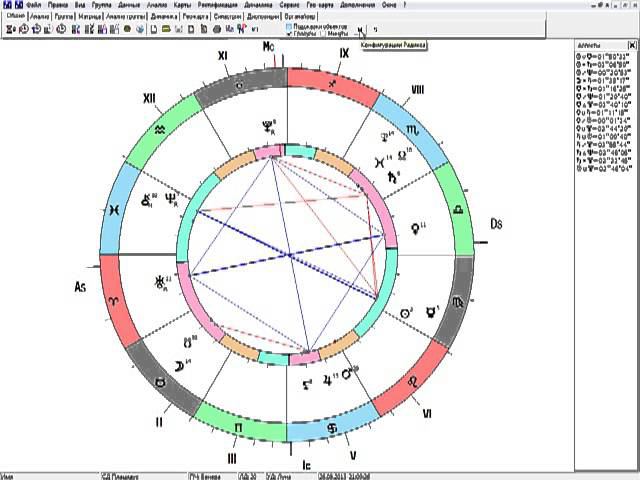Click the Конфигурации Радикса toolbar button
The height and width of the screenshot is (480, 640).
tap(360, 29)
